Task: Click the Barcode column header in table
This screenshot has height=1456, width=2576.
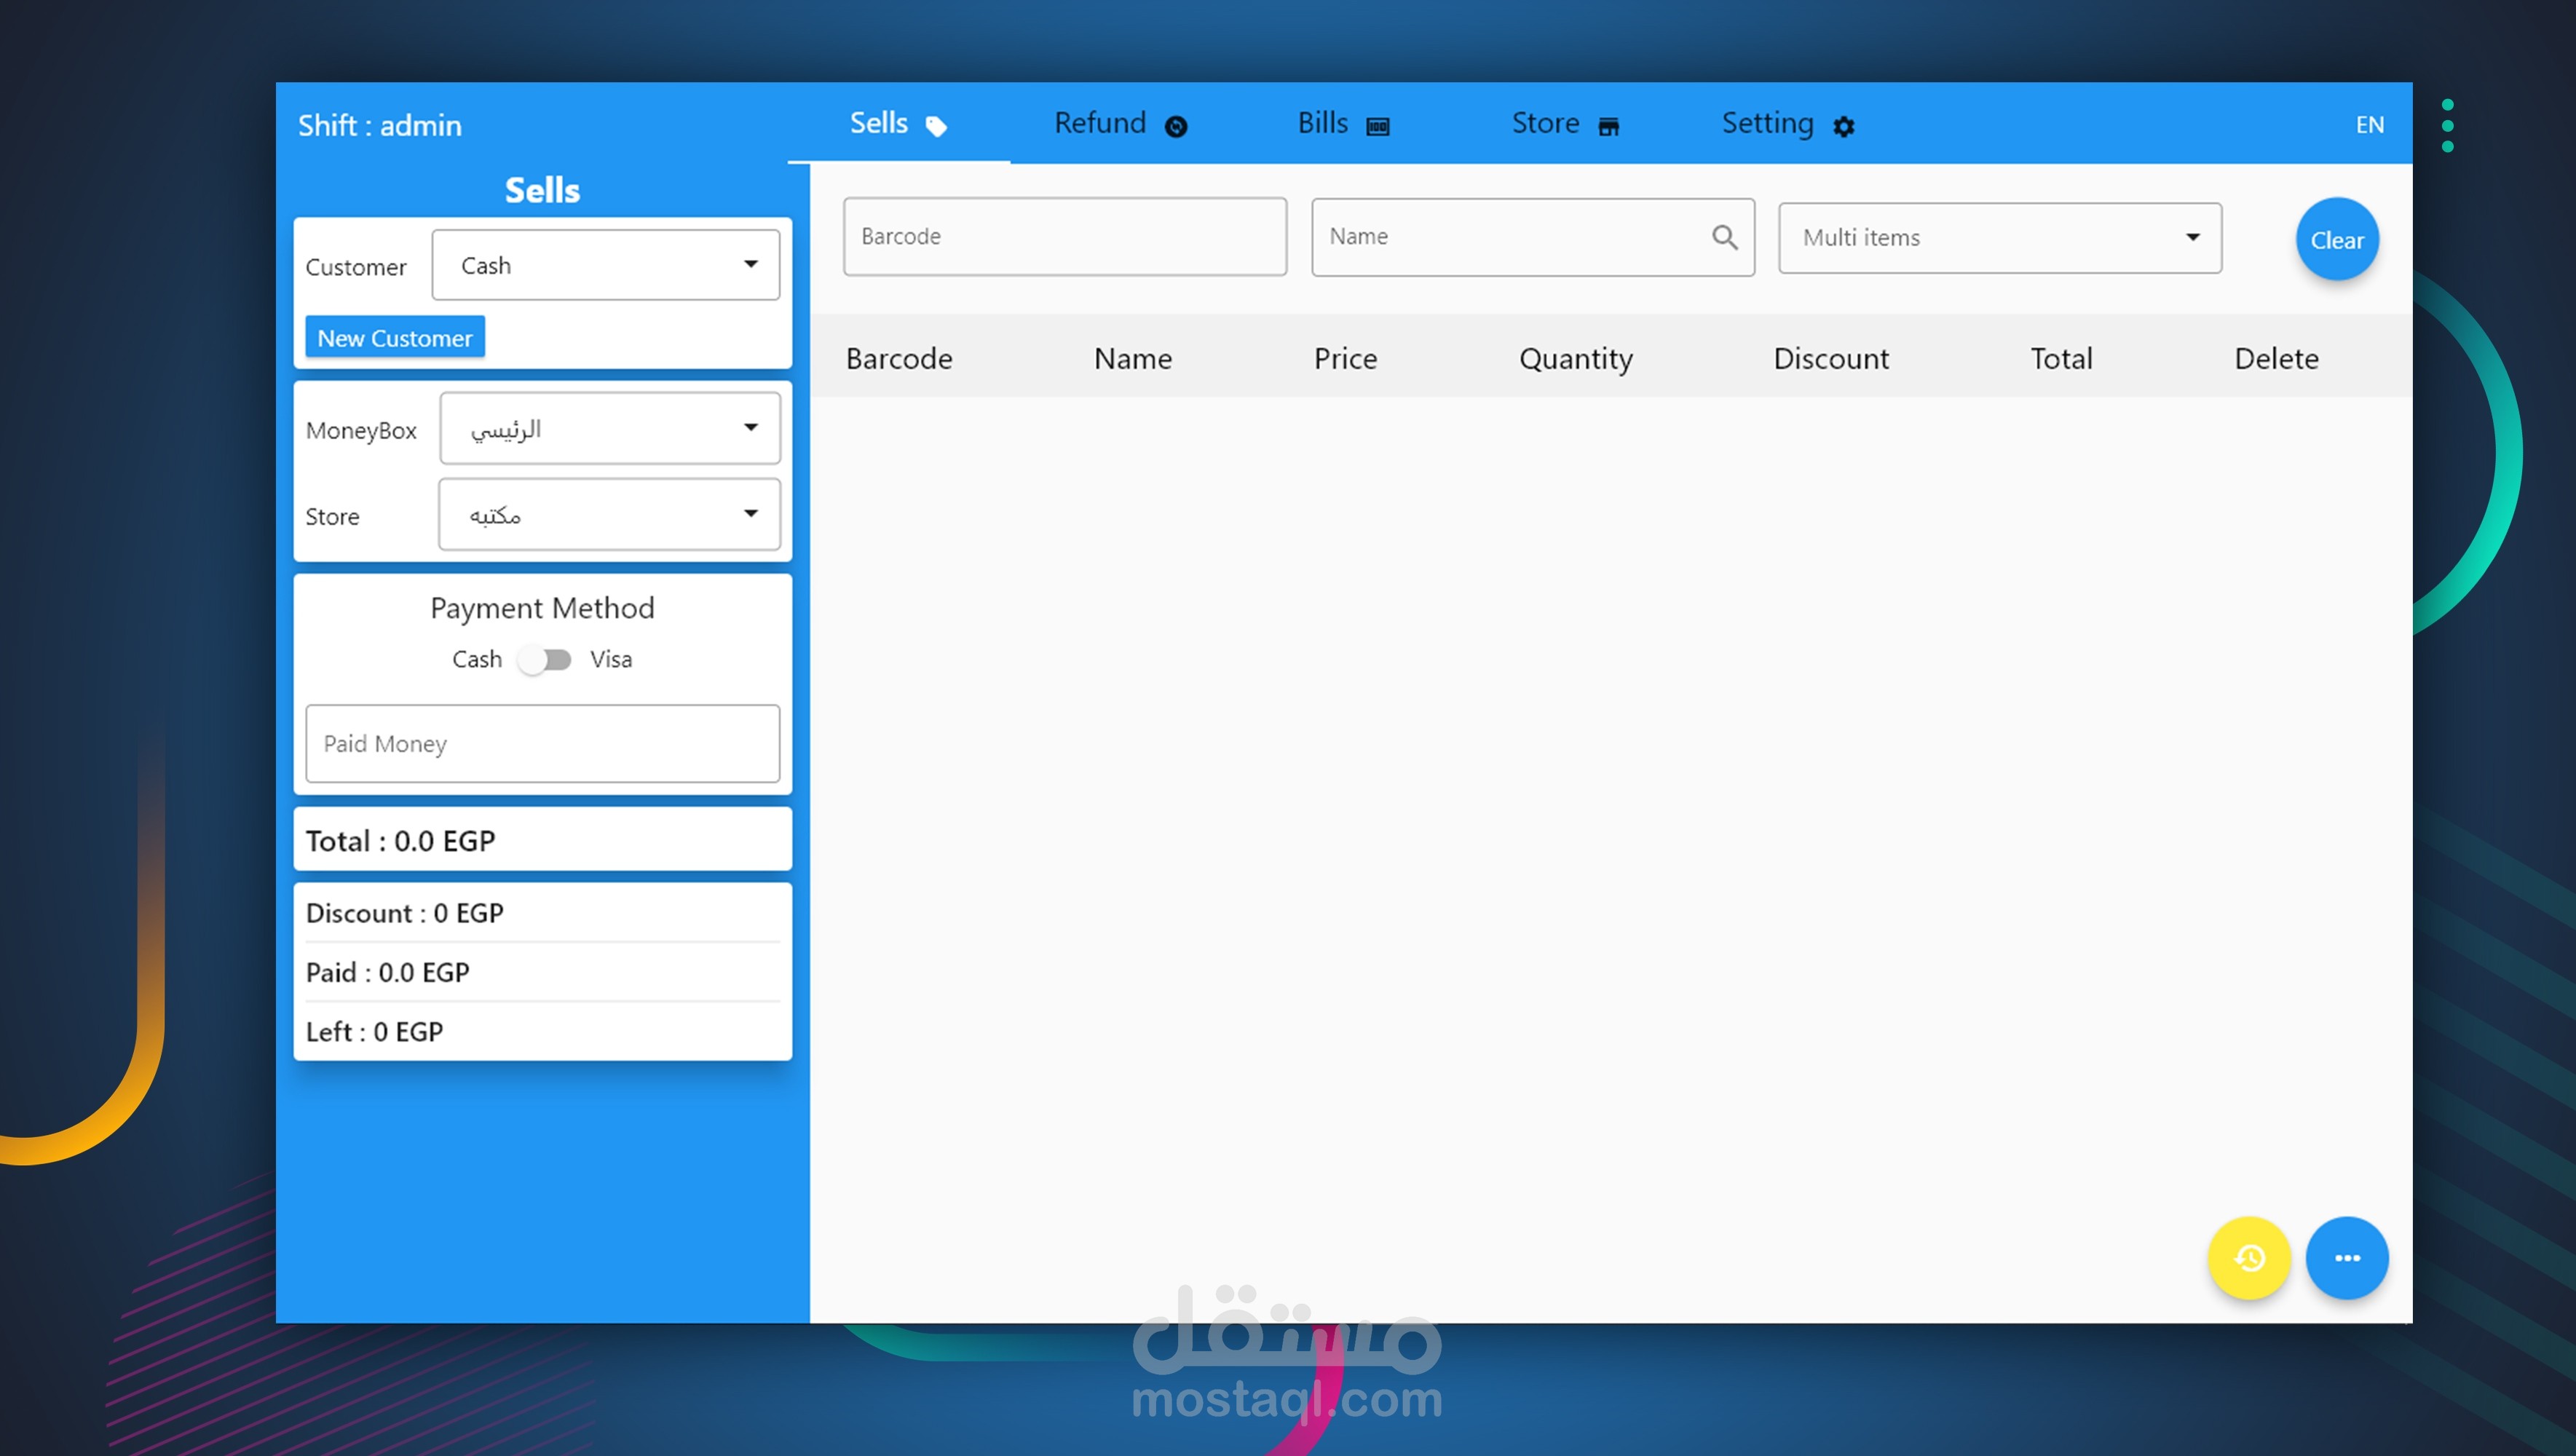Action: point(899,358)
